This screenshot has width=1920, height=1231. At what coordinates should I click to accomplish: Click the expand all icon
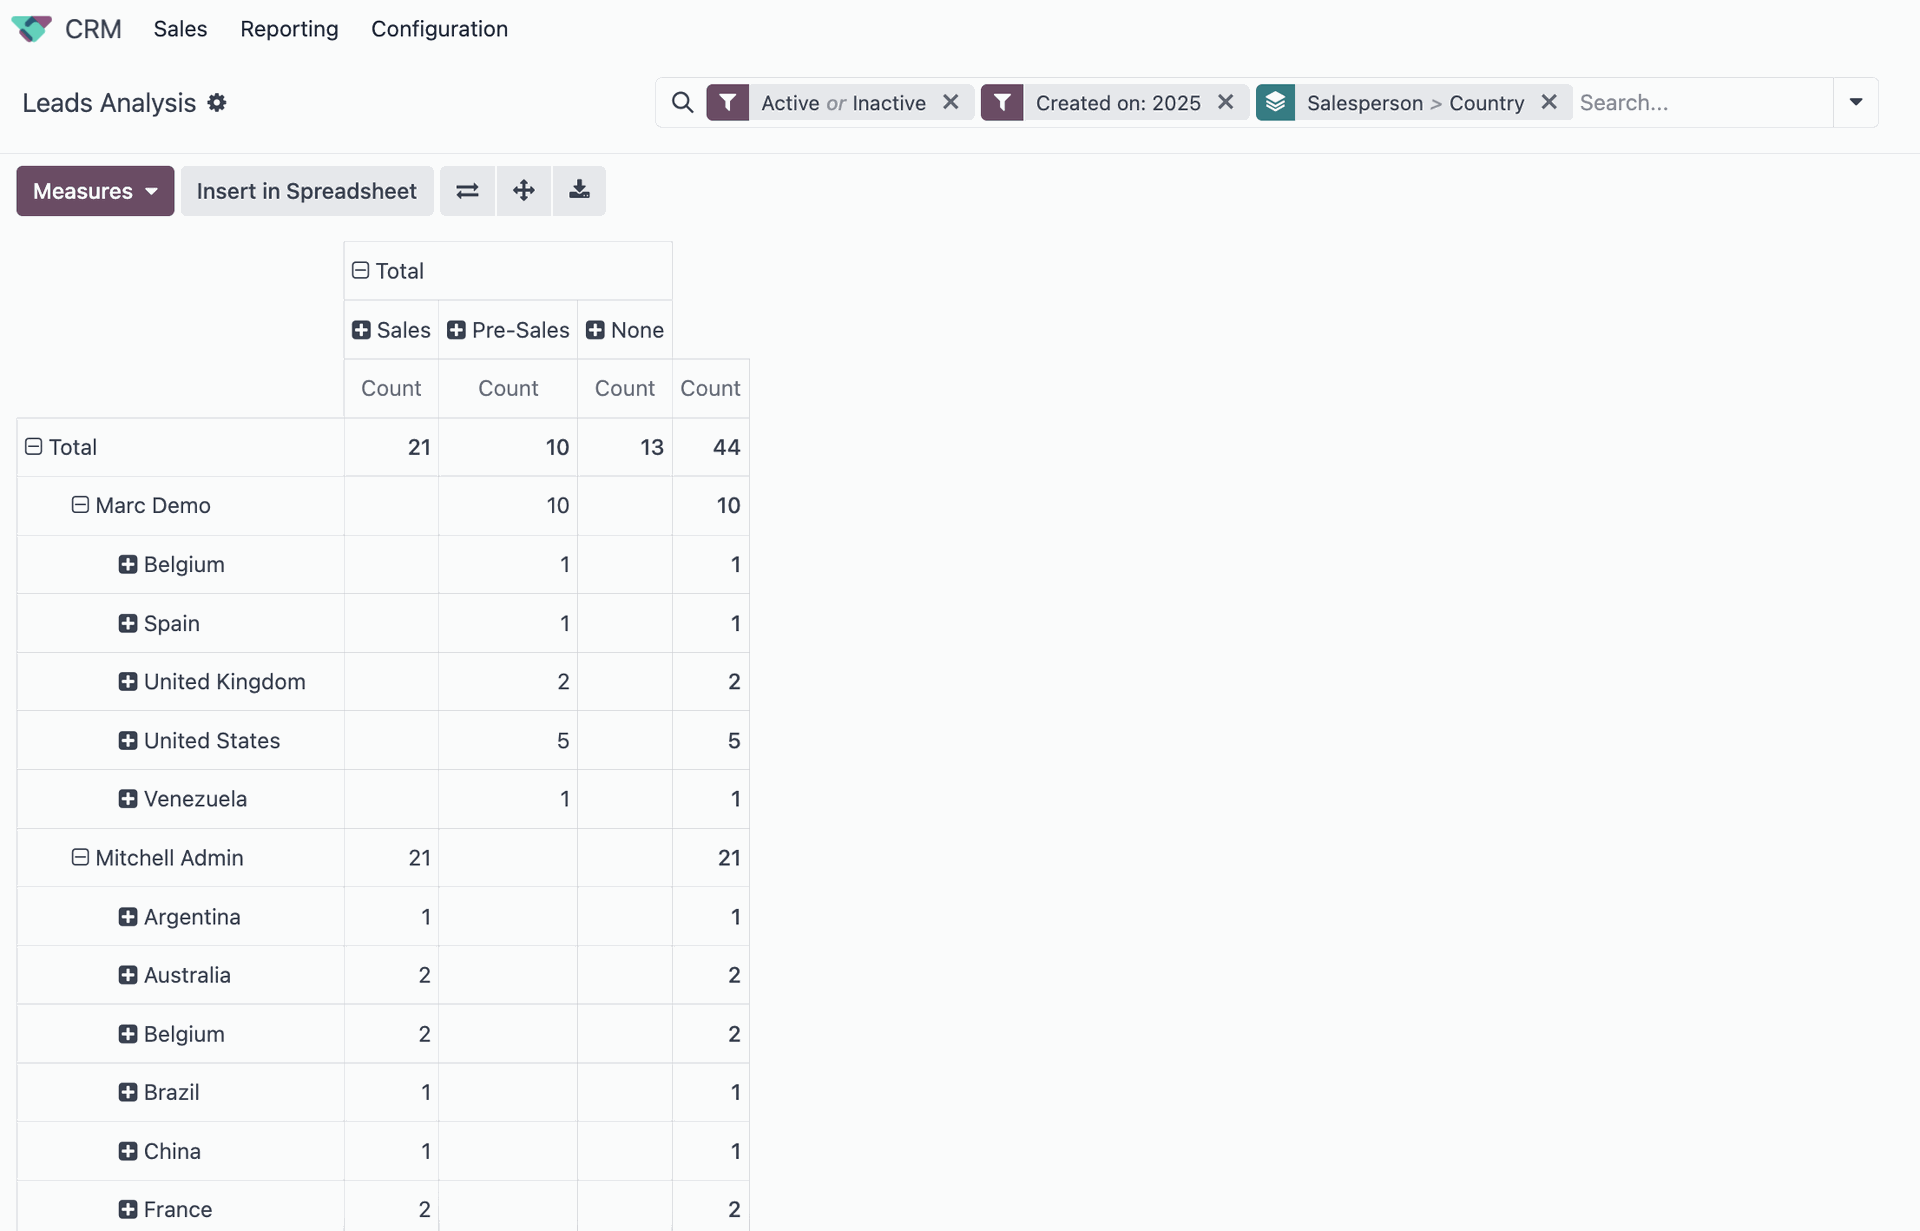point(523,191)
